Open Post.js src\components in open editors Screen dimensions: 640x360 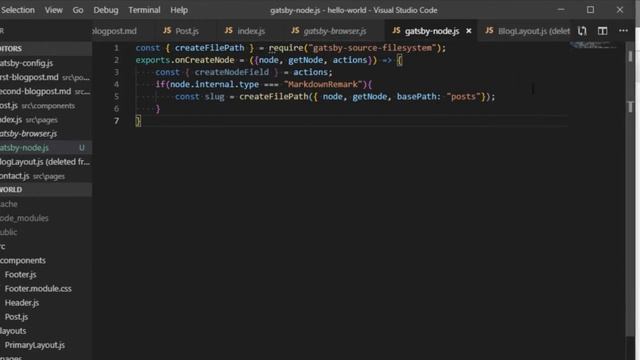tap(46, 106)
